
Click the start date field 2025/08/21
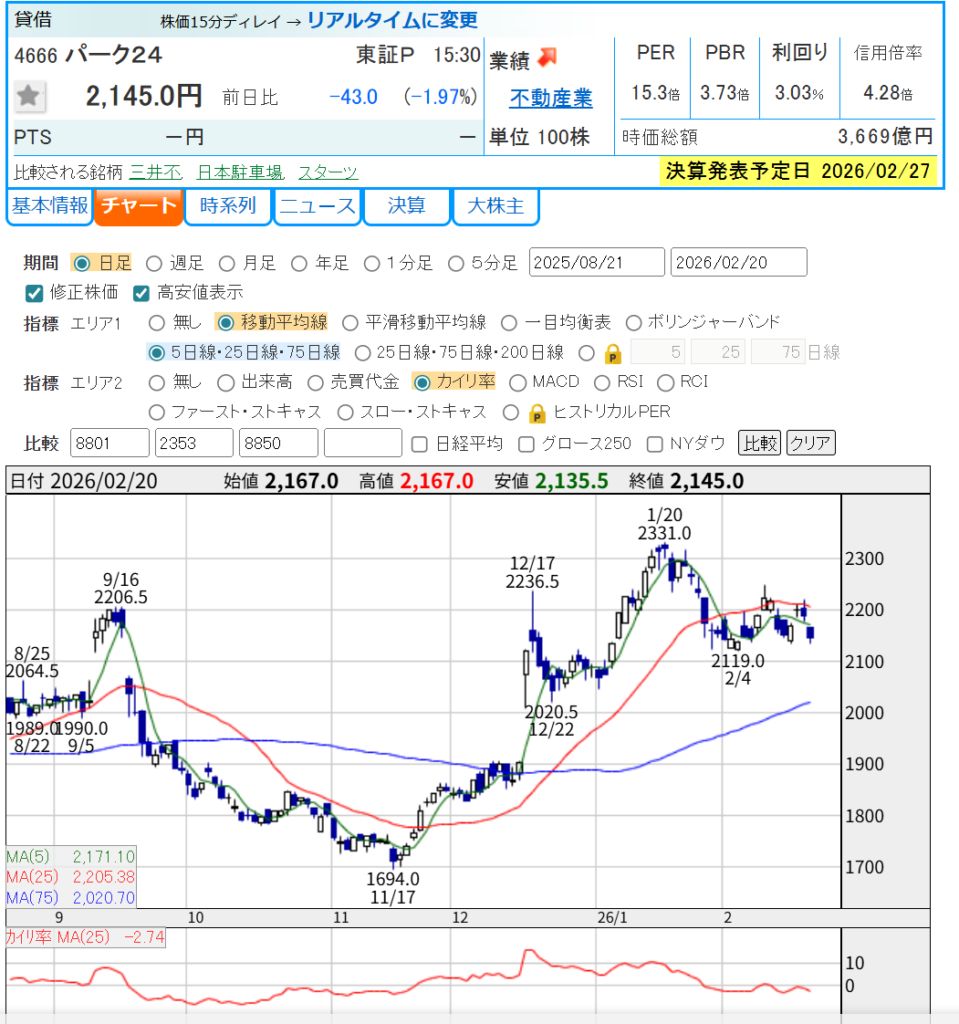click(596, 263)
